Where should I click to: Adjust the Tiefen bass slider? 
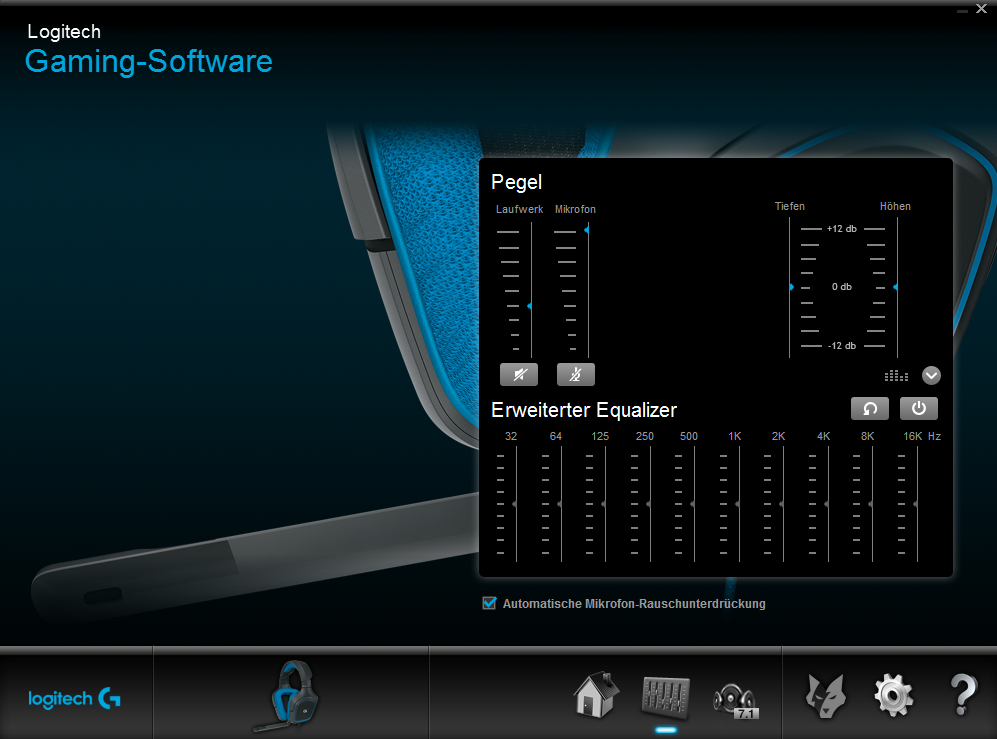click(790, 287)
